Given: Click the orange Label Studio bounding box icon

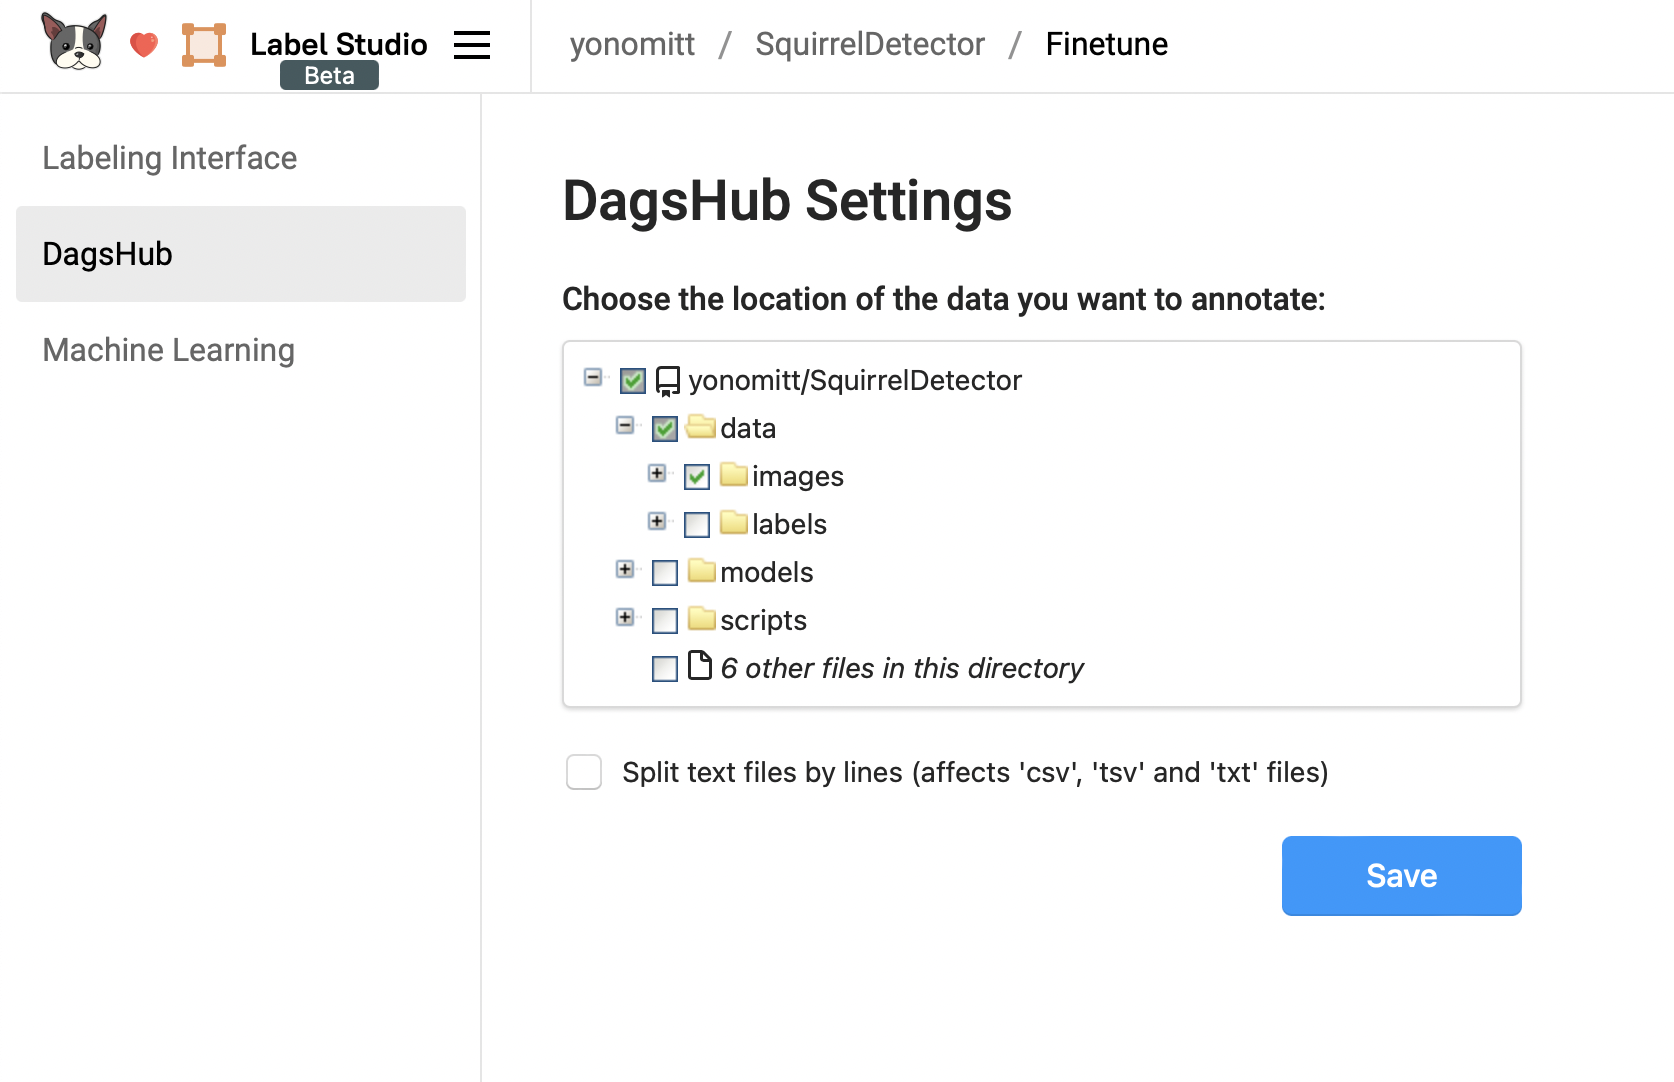Looking at the screenshot, I should point(203,44).
